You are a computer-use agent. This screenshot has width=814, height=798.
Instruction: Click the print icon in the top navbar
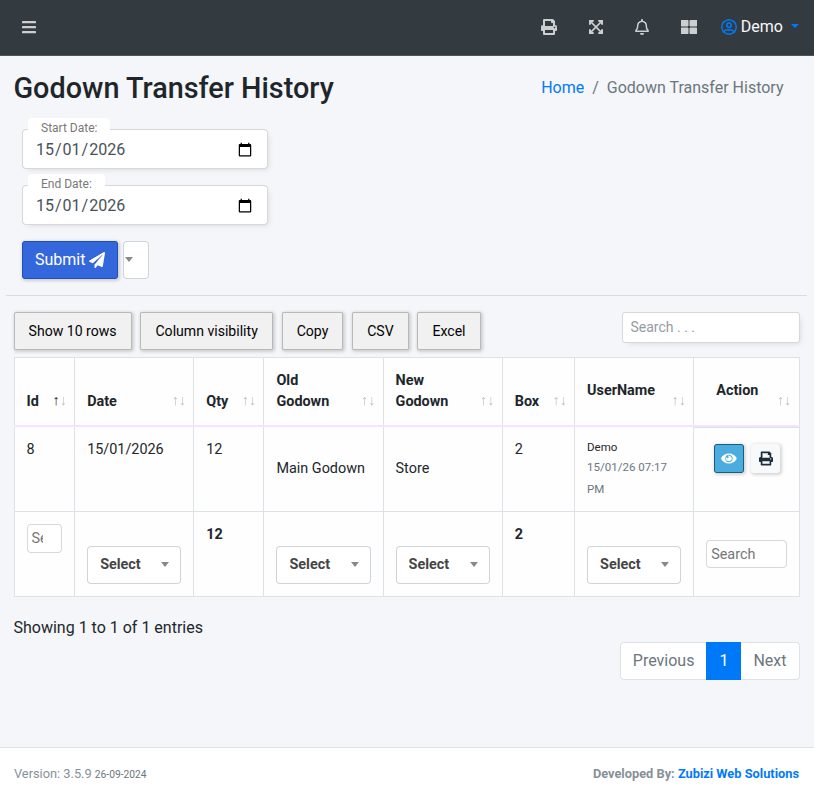point(548,27)
